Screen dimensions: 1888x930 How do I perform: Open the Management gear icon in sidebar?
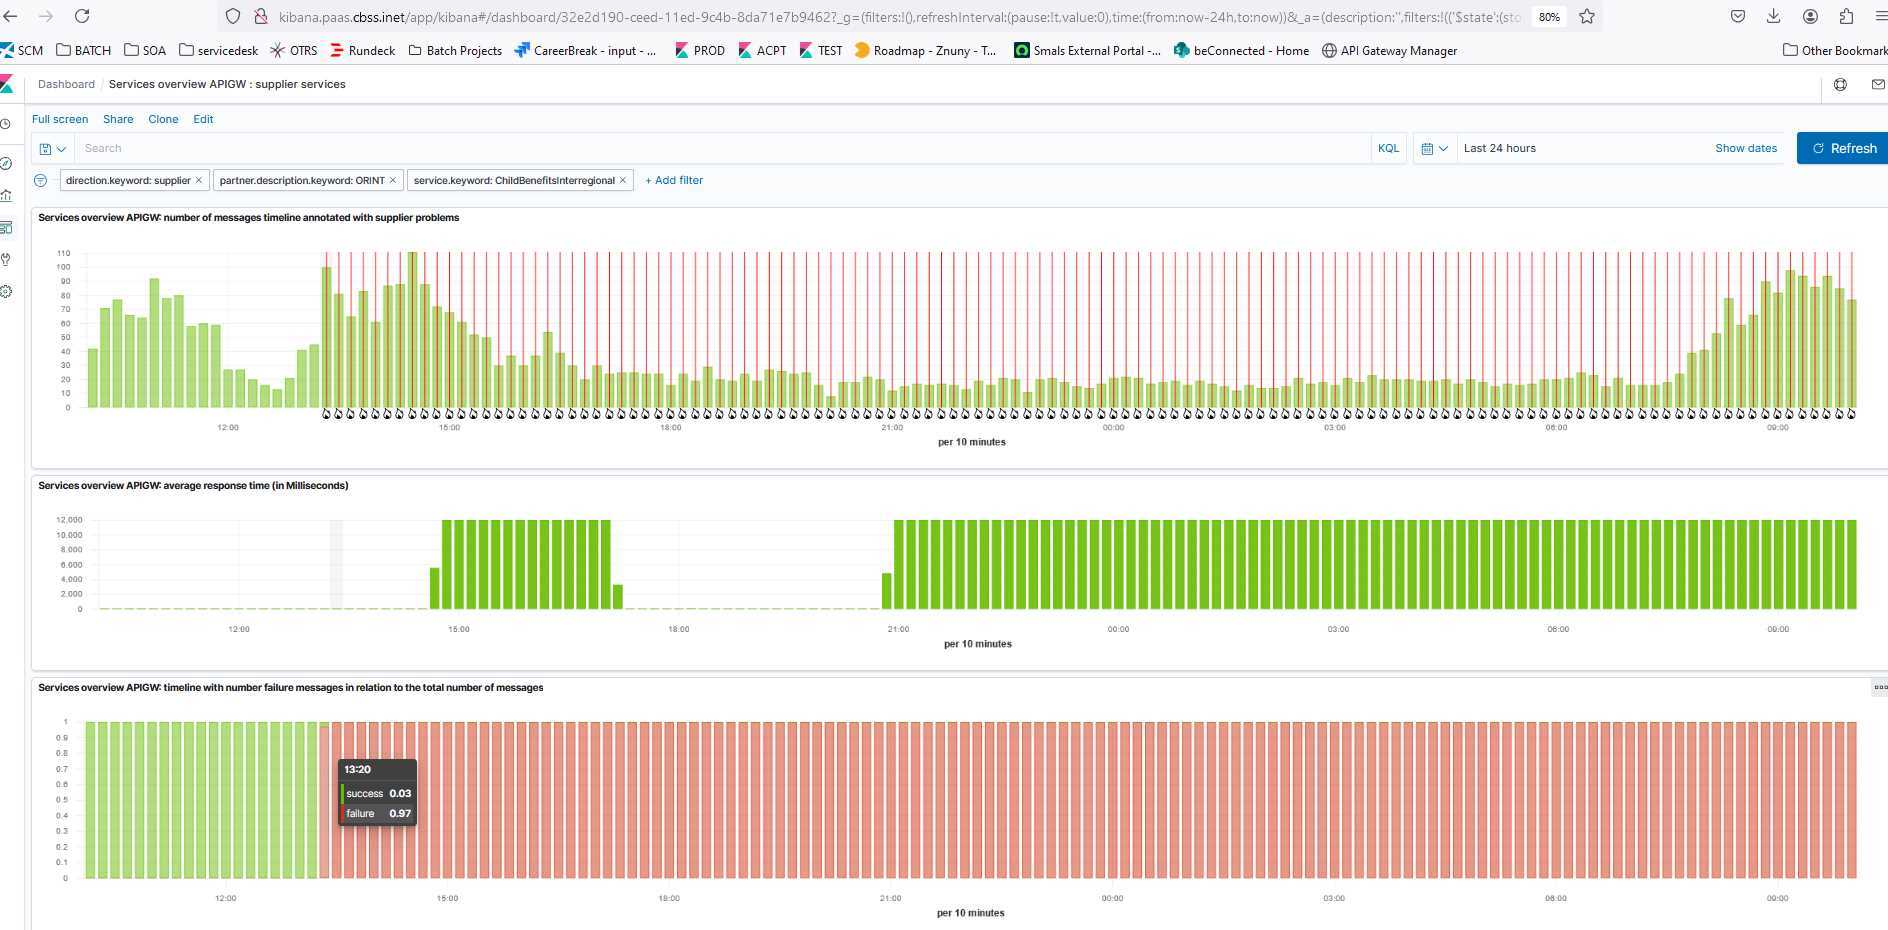point(6,292)
